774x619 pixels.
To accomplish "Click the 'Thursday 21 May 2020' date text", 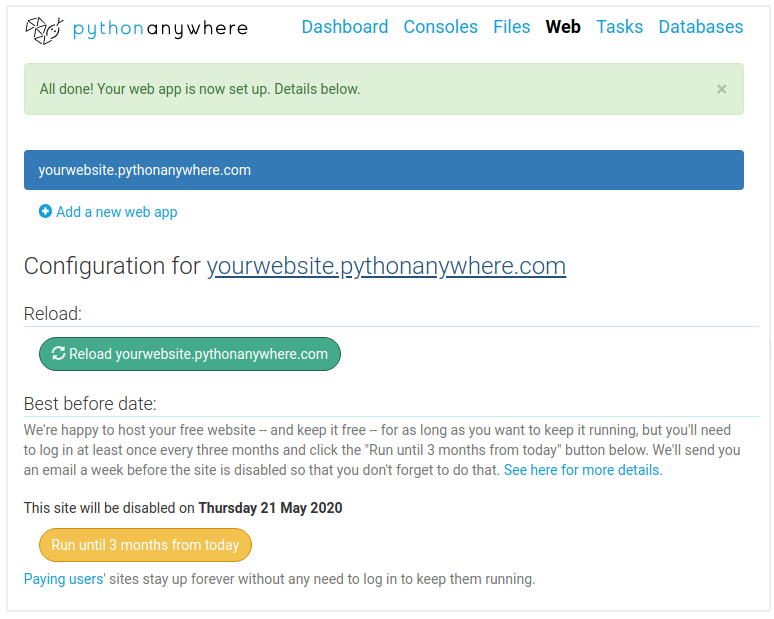I will click(x=270, y=508).
